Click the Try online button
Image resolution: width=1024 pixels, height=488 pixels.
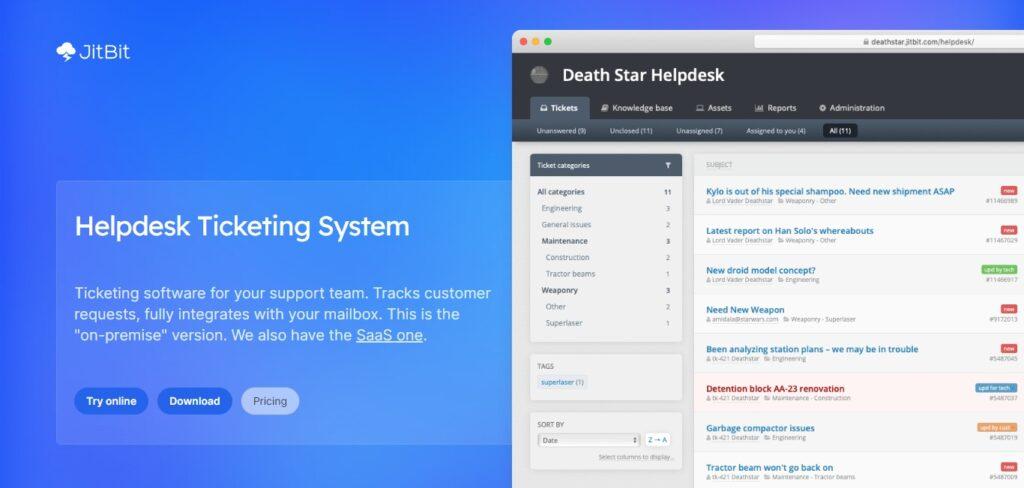pos(111,401)
